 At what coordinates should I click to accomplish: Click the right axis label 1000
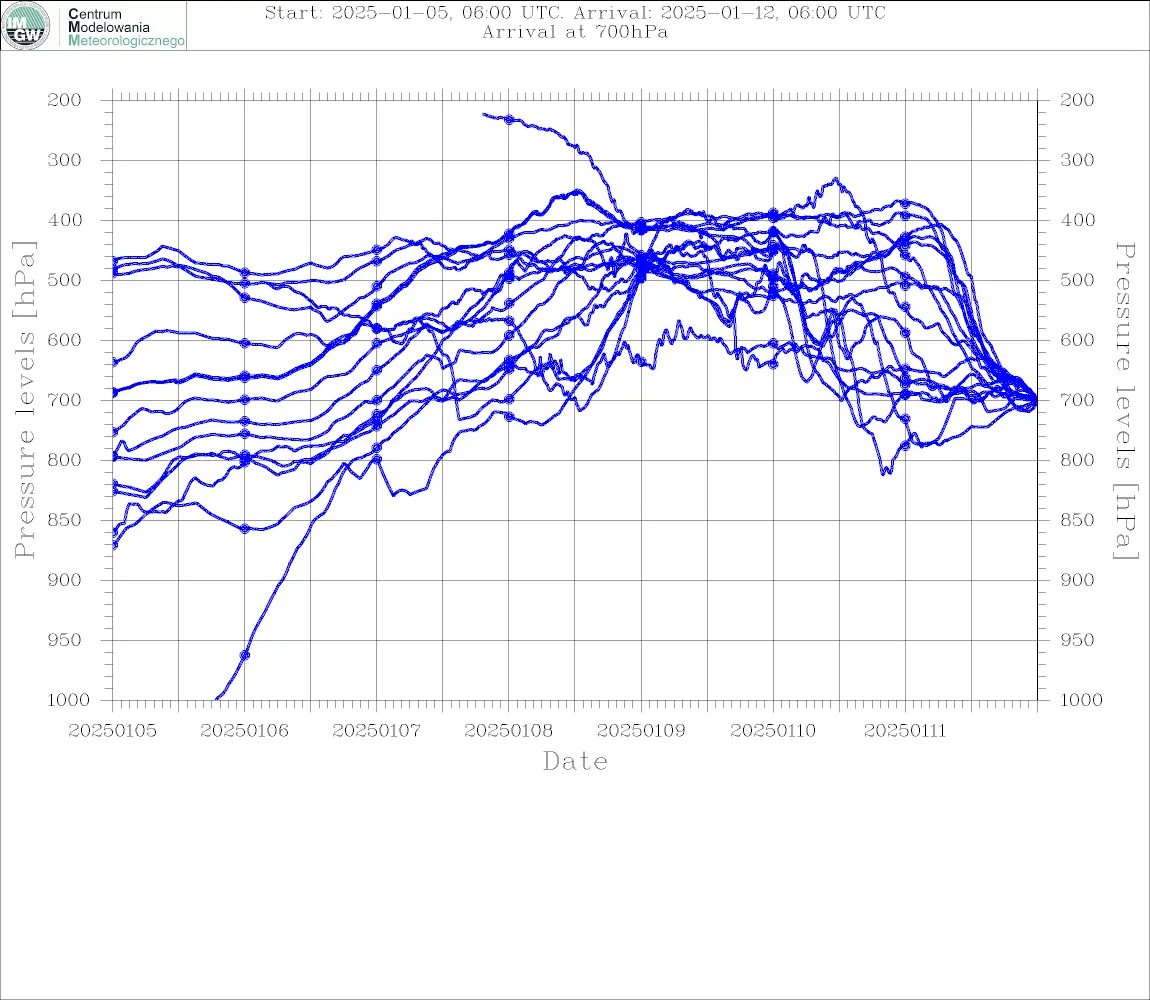(1081, 700)
